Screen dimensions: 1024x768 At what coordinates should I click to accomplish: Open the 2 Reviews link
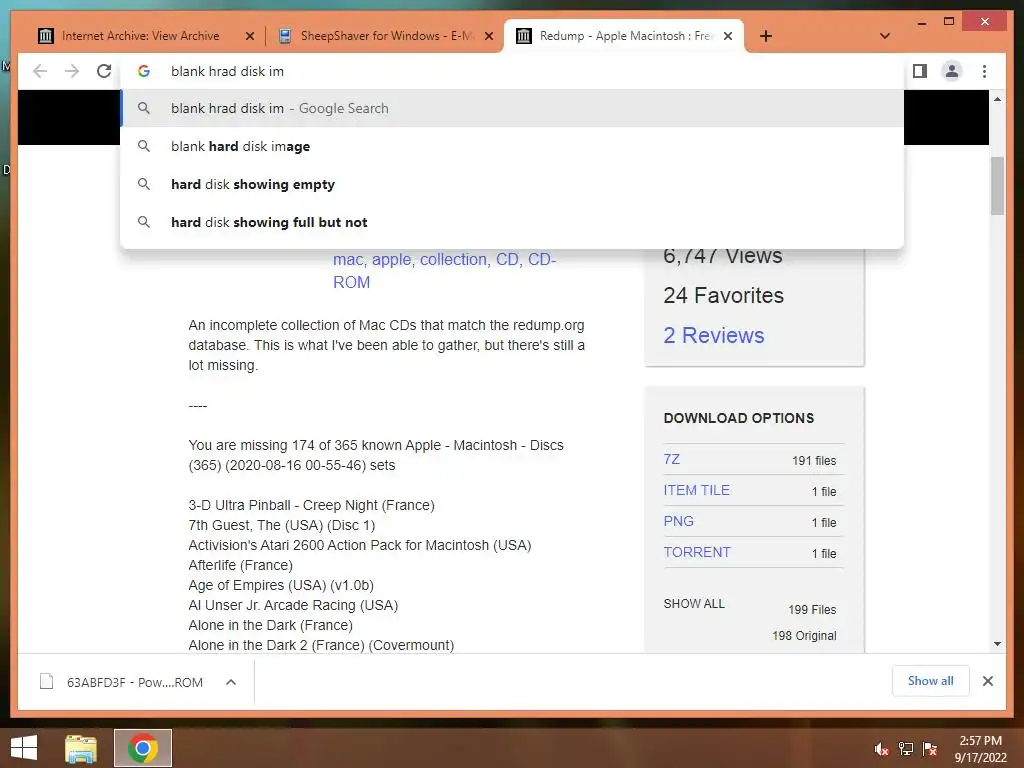[714, 335]
